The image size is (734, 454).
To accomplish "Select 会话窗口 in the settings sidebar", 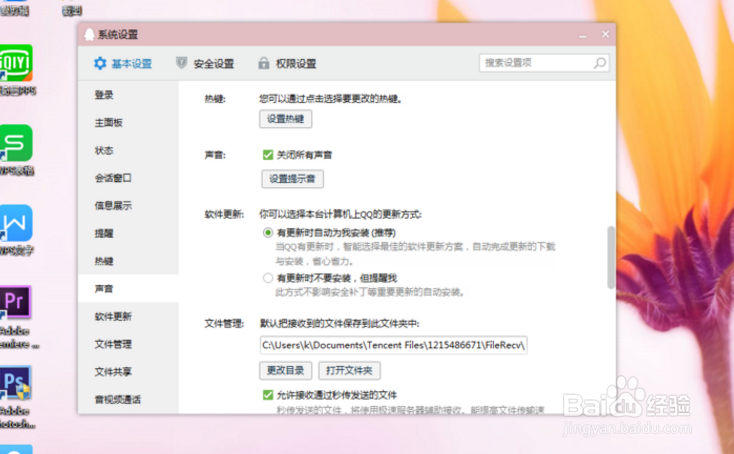I will point(128,178).
